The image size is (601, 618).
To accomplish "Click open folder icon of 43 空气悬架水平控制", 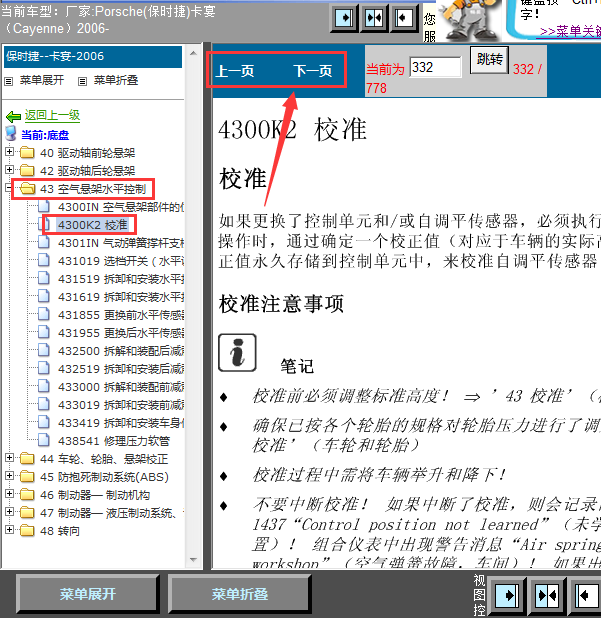I will click(x=27, y=188).
